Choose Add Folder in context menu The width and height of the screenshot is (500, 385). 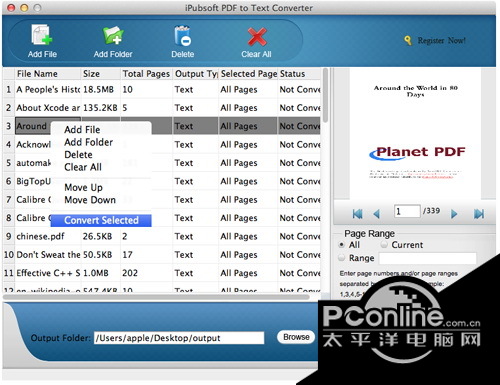[x=101, y=142]
